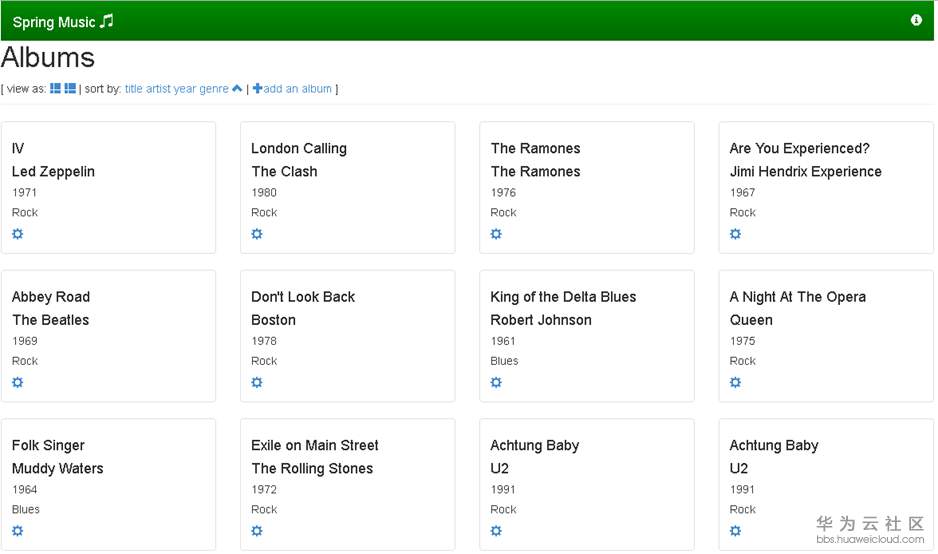Click the Spring Music brand in the header

coord(63,22)
